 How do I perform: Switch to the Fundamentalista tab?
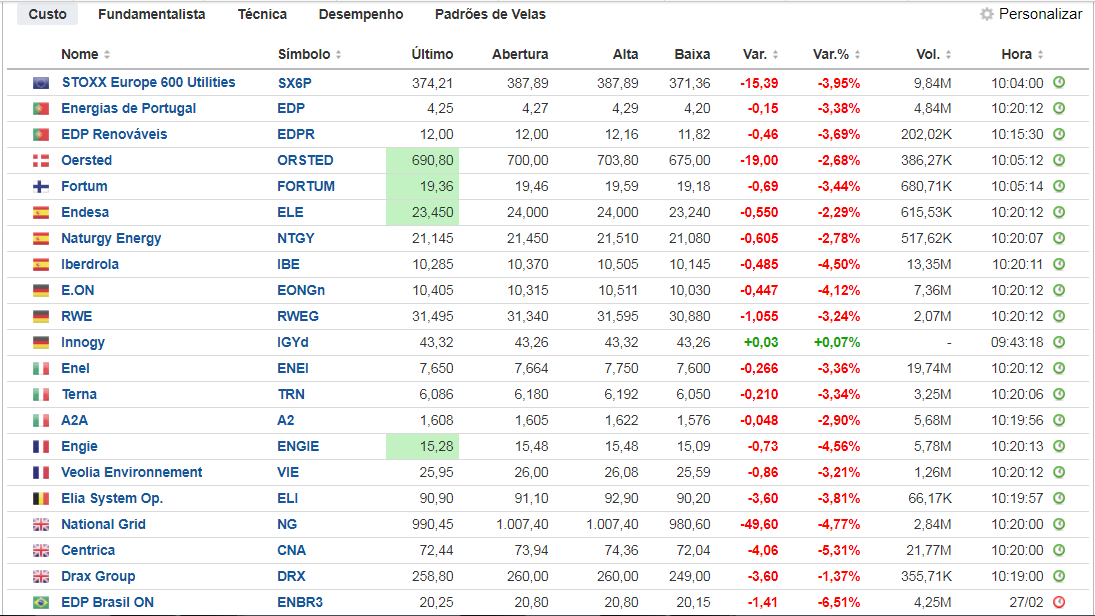coord(152,15)
